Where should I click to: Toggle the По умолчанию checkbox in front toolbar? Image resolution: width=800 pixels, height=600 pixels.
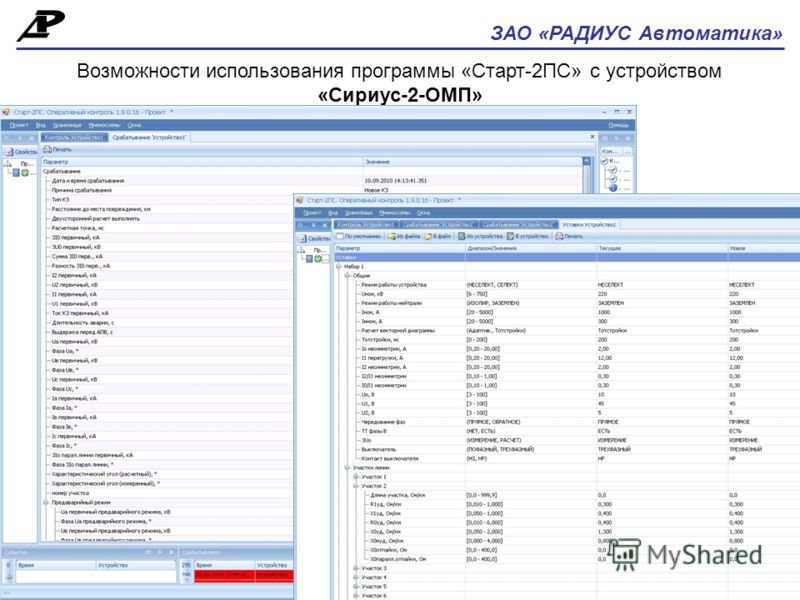coord(339,236)
